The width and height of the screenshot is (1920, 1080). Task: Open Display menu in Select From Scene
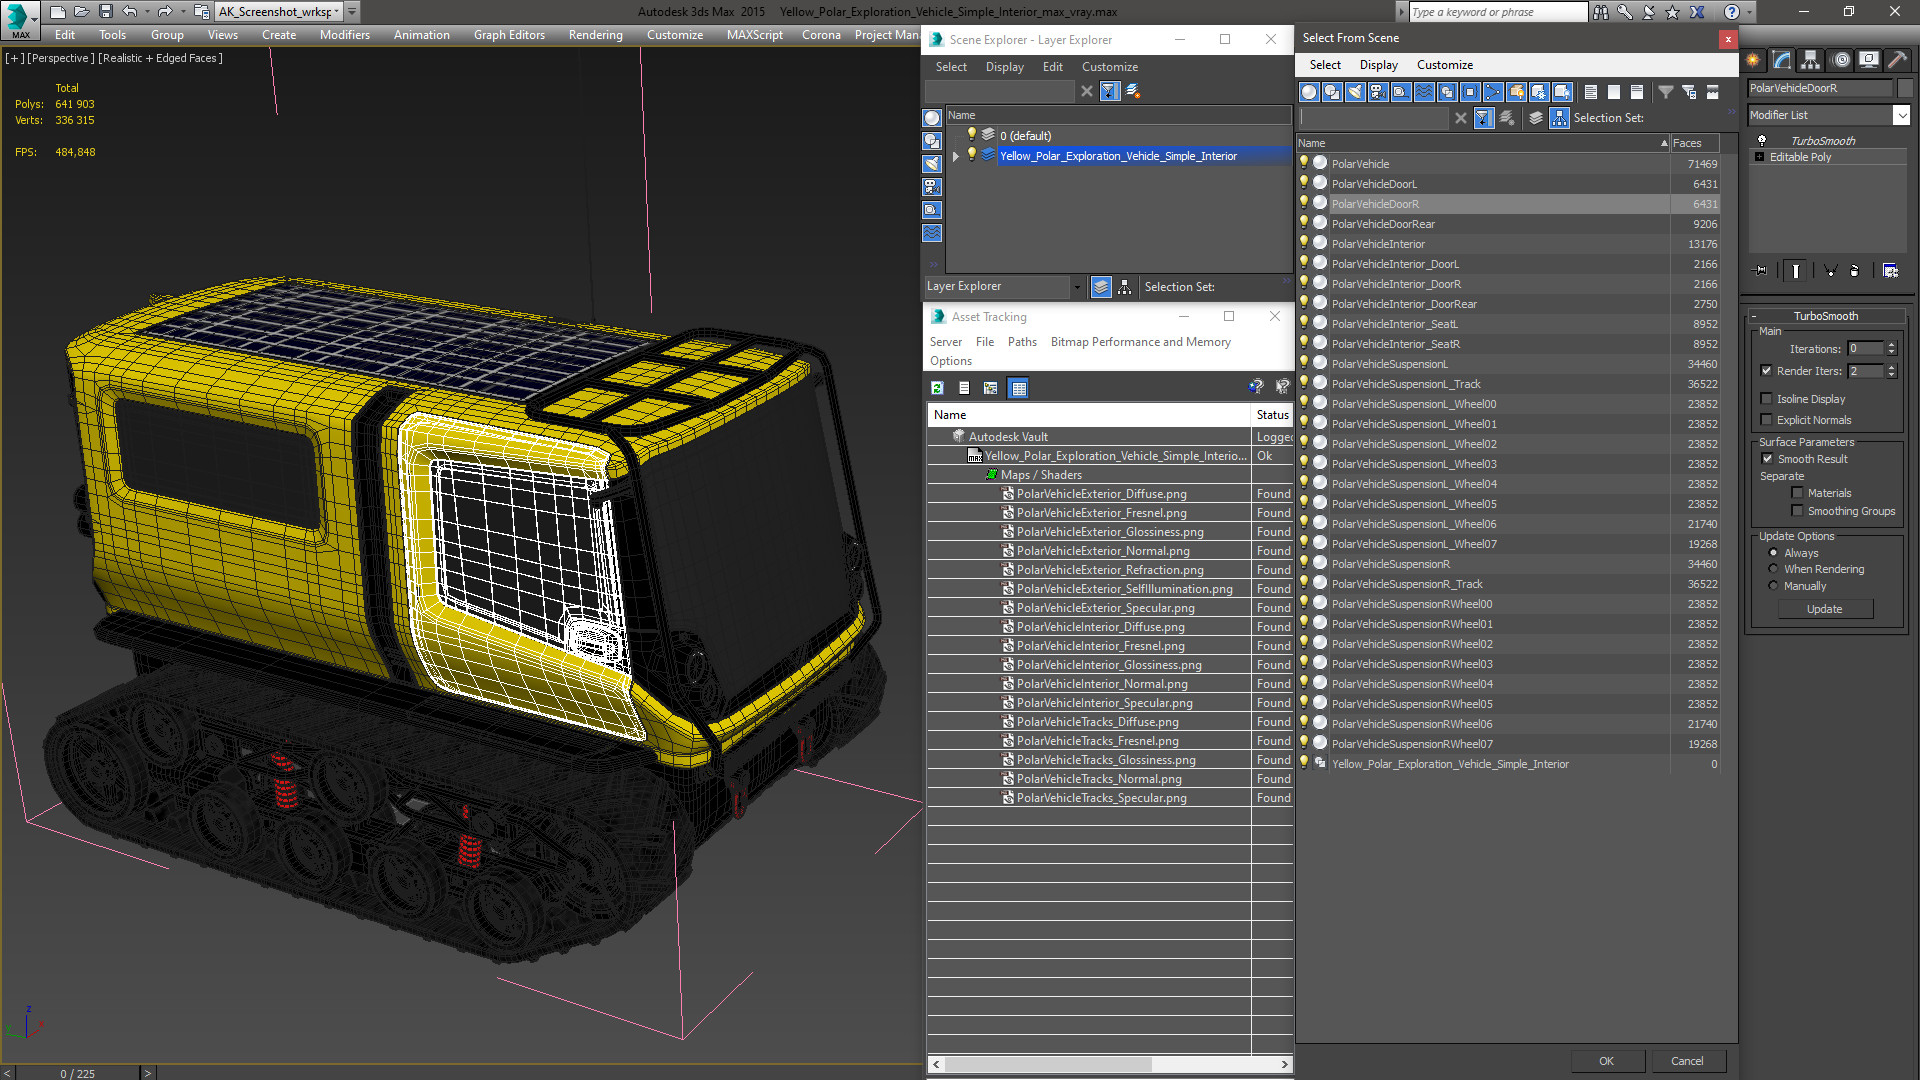[x=1378, y=65]
